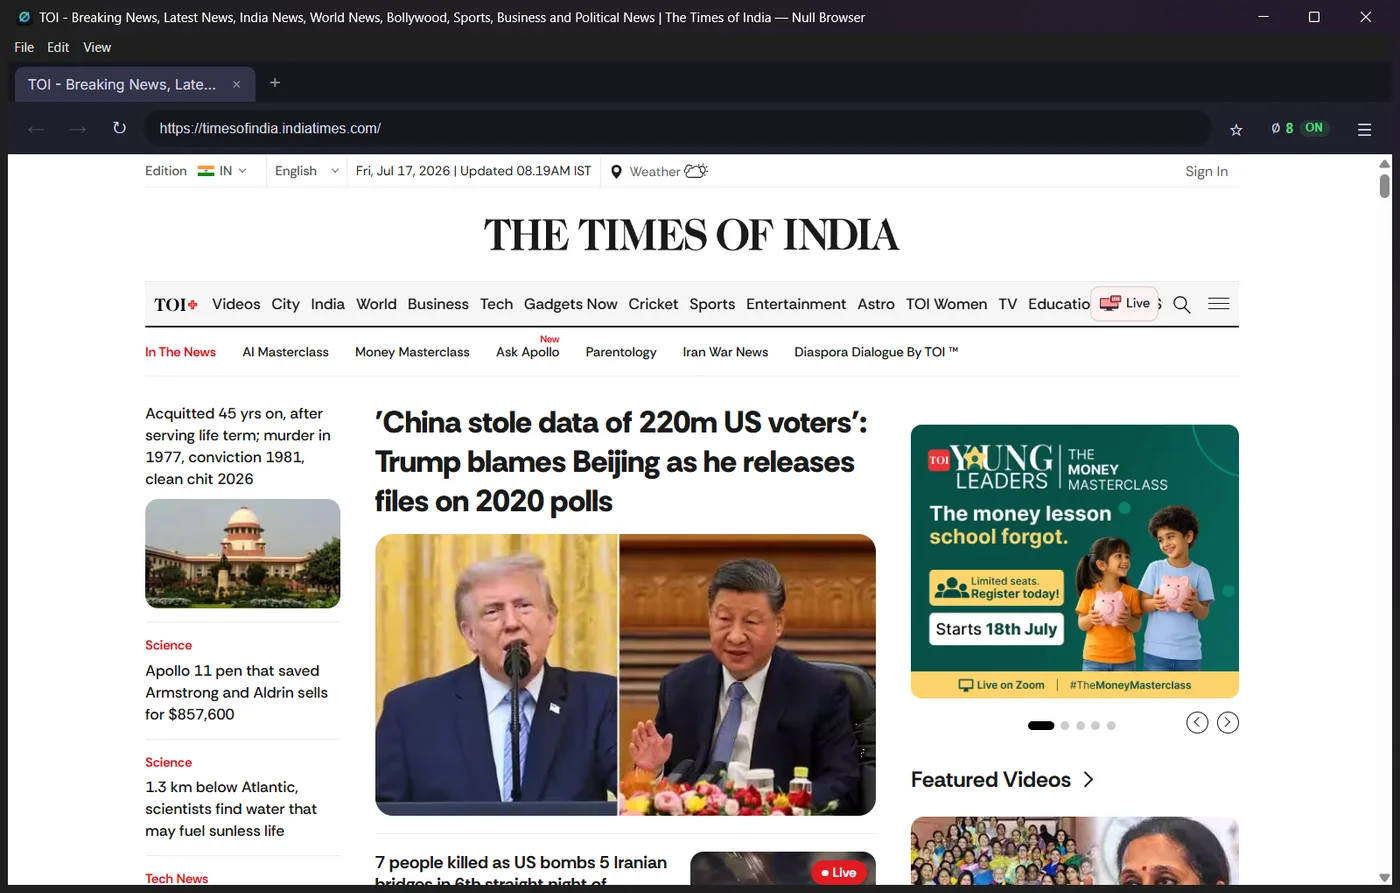Click The Times of India masthead logo
The image size is (1400, 893).
(692, 235)
